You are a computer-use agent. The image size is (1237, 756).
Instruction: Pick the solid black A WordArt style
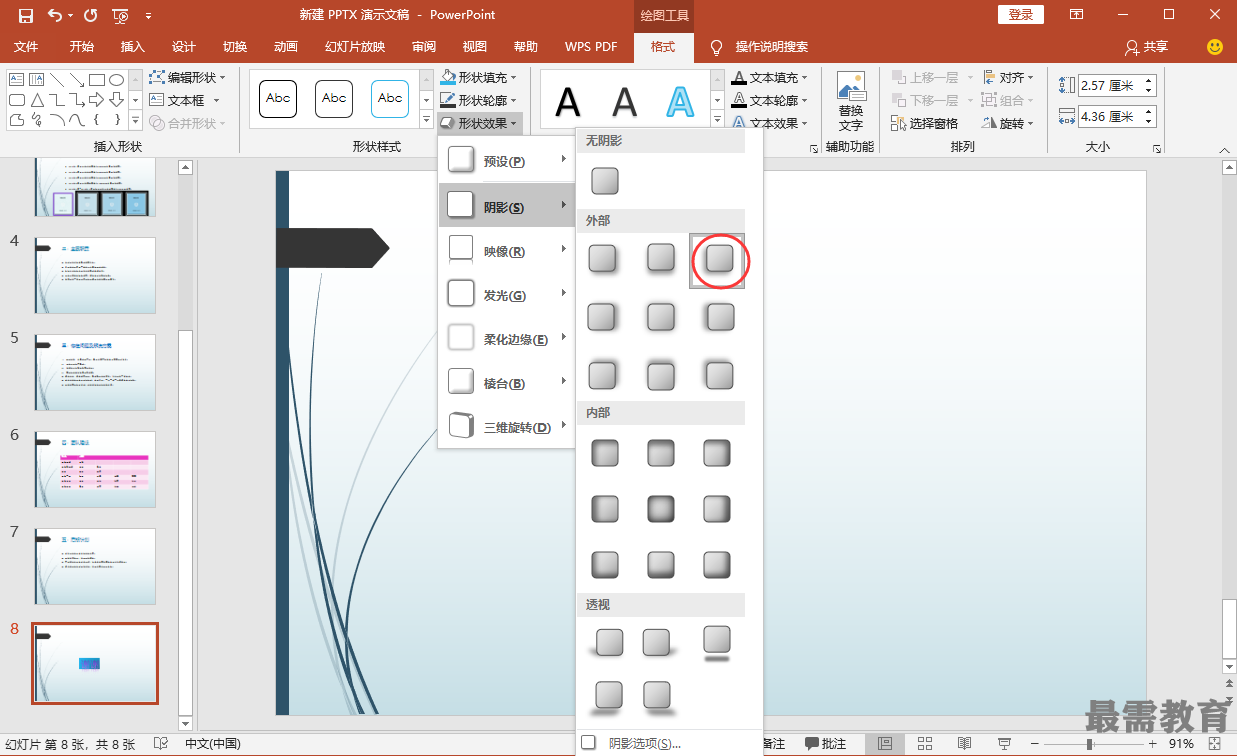568,101
